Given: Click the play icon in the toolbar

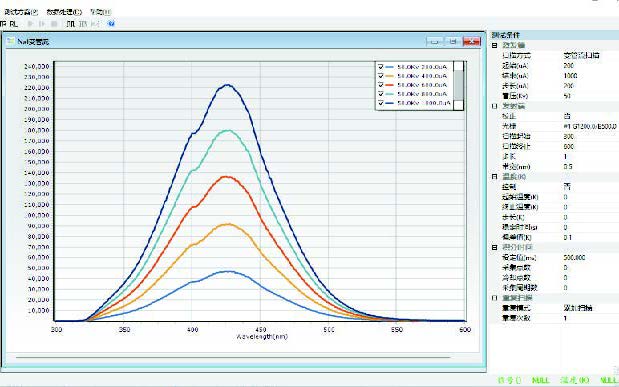Looking at the screenshot, I should tap(30, 24).
